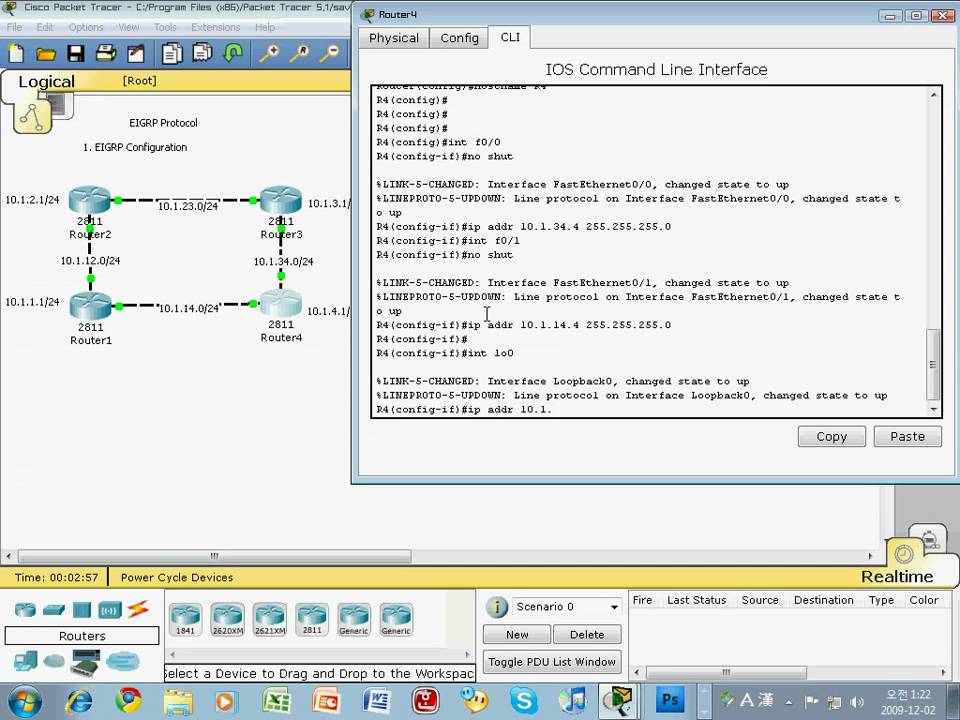Select the End Devices category icon

coord(26,661)
